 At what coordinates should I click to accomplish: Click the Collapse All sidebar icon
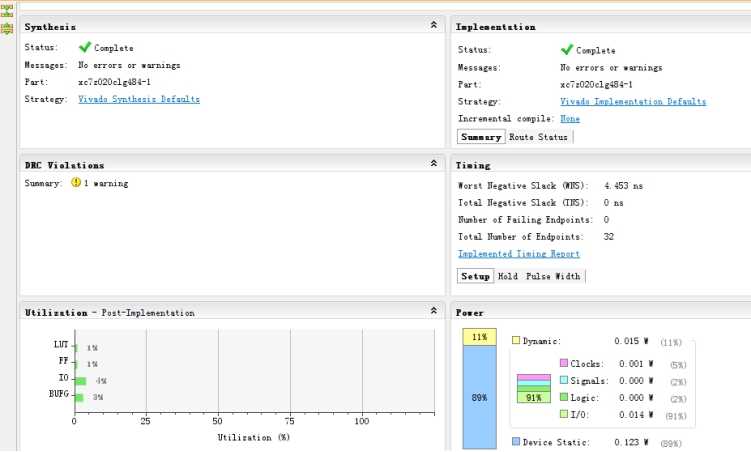pyautogui.click(x=7, y=11)
